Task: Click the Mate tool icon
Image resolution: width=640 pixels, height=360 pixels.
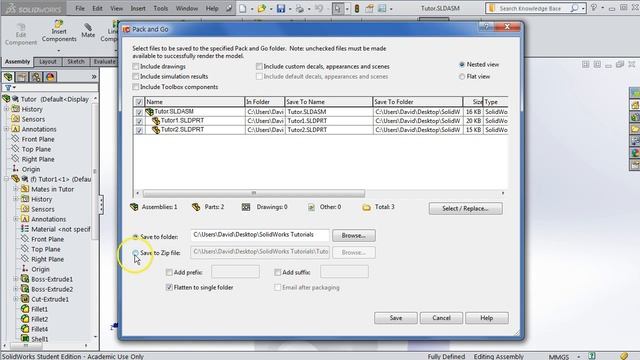Action: pos(88,27)
